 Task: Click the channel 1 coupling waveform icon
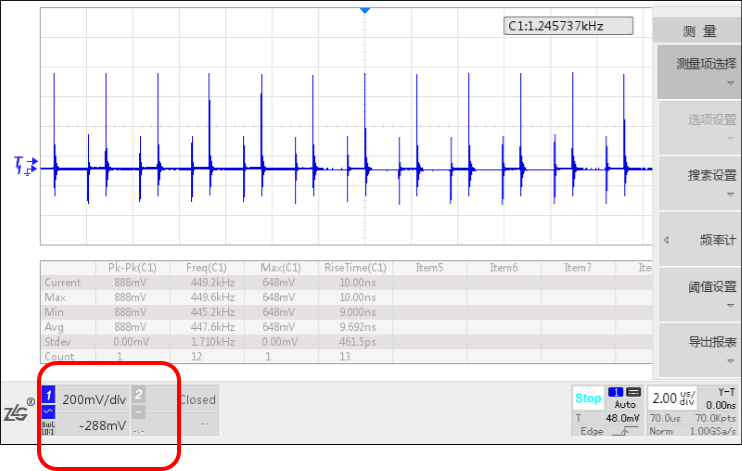coord(48,412)
